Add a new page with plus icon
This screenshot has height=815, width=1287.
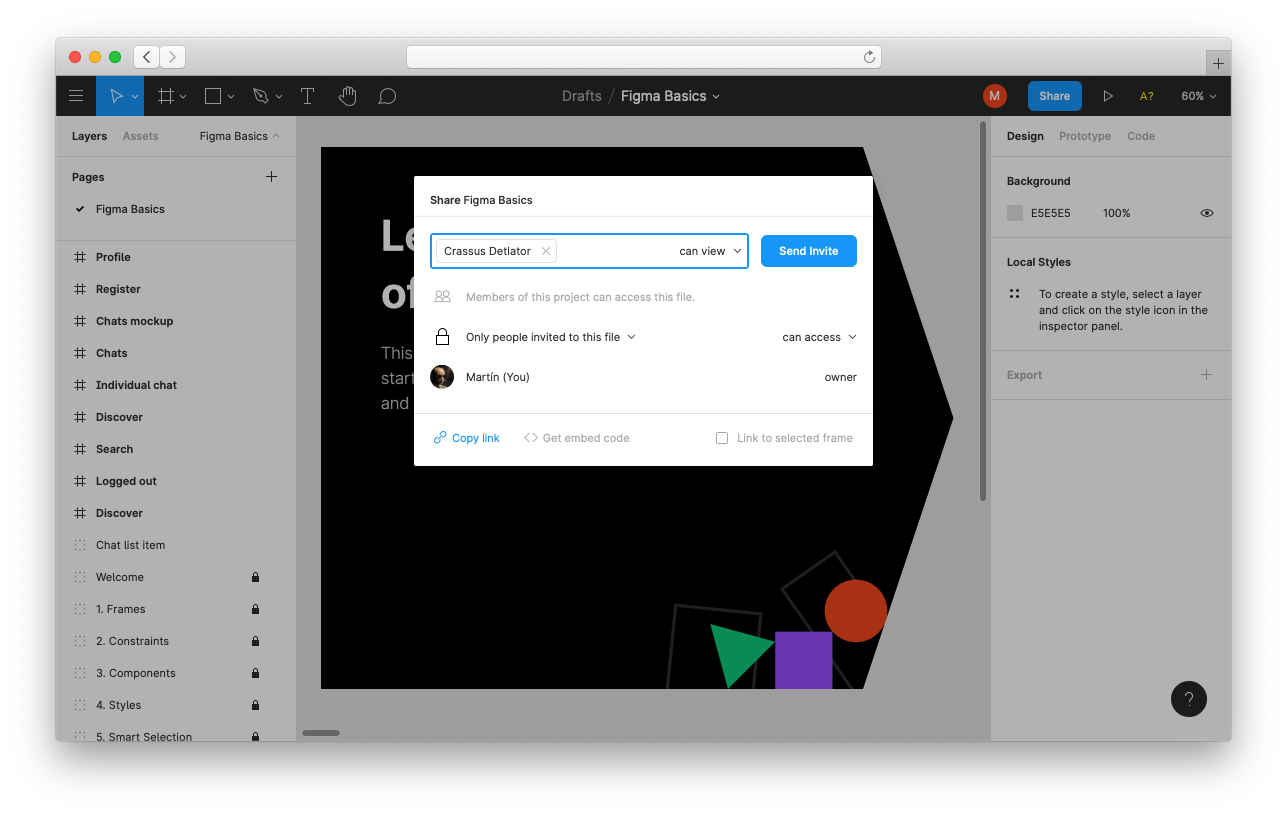point(271,177)
